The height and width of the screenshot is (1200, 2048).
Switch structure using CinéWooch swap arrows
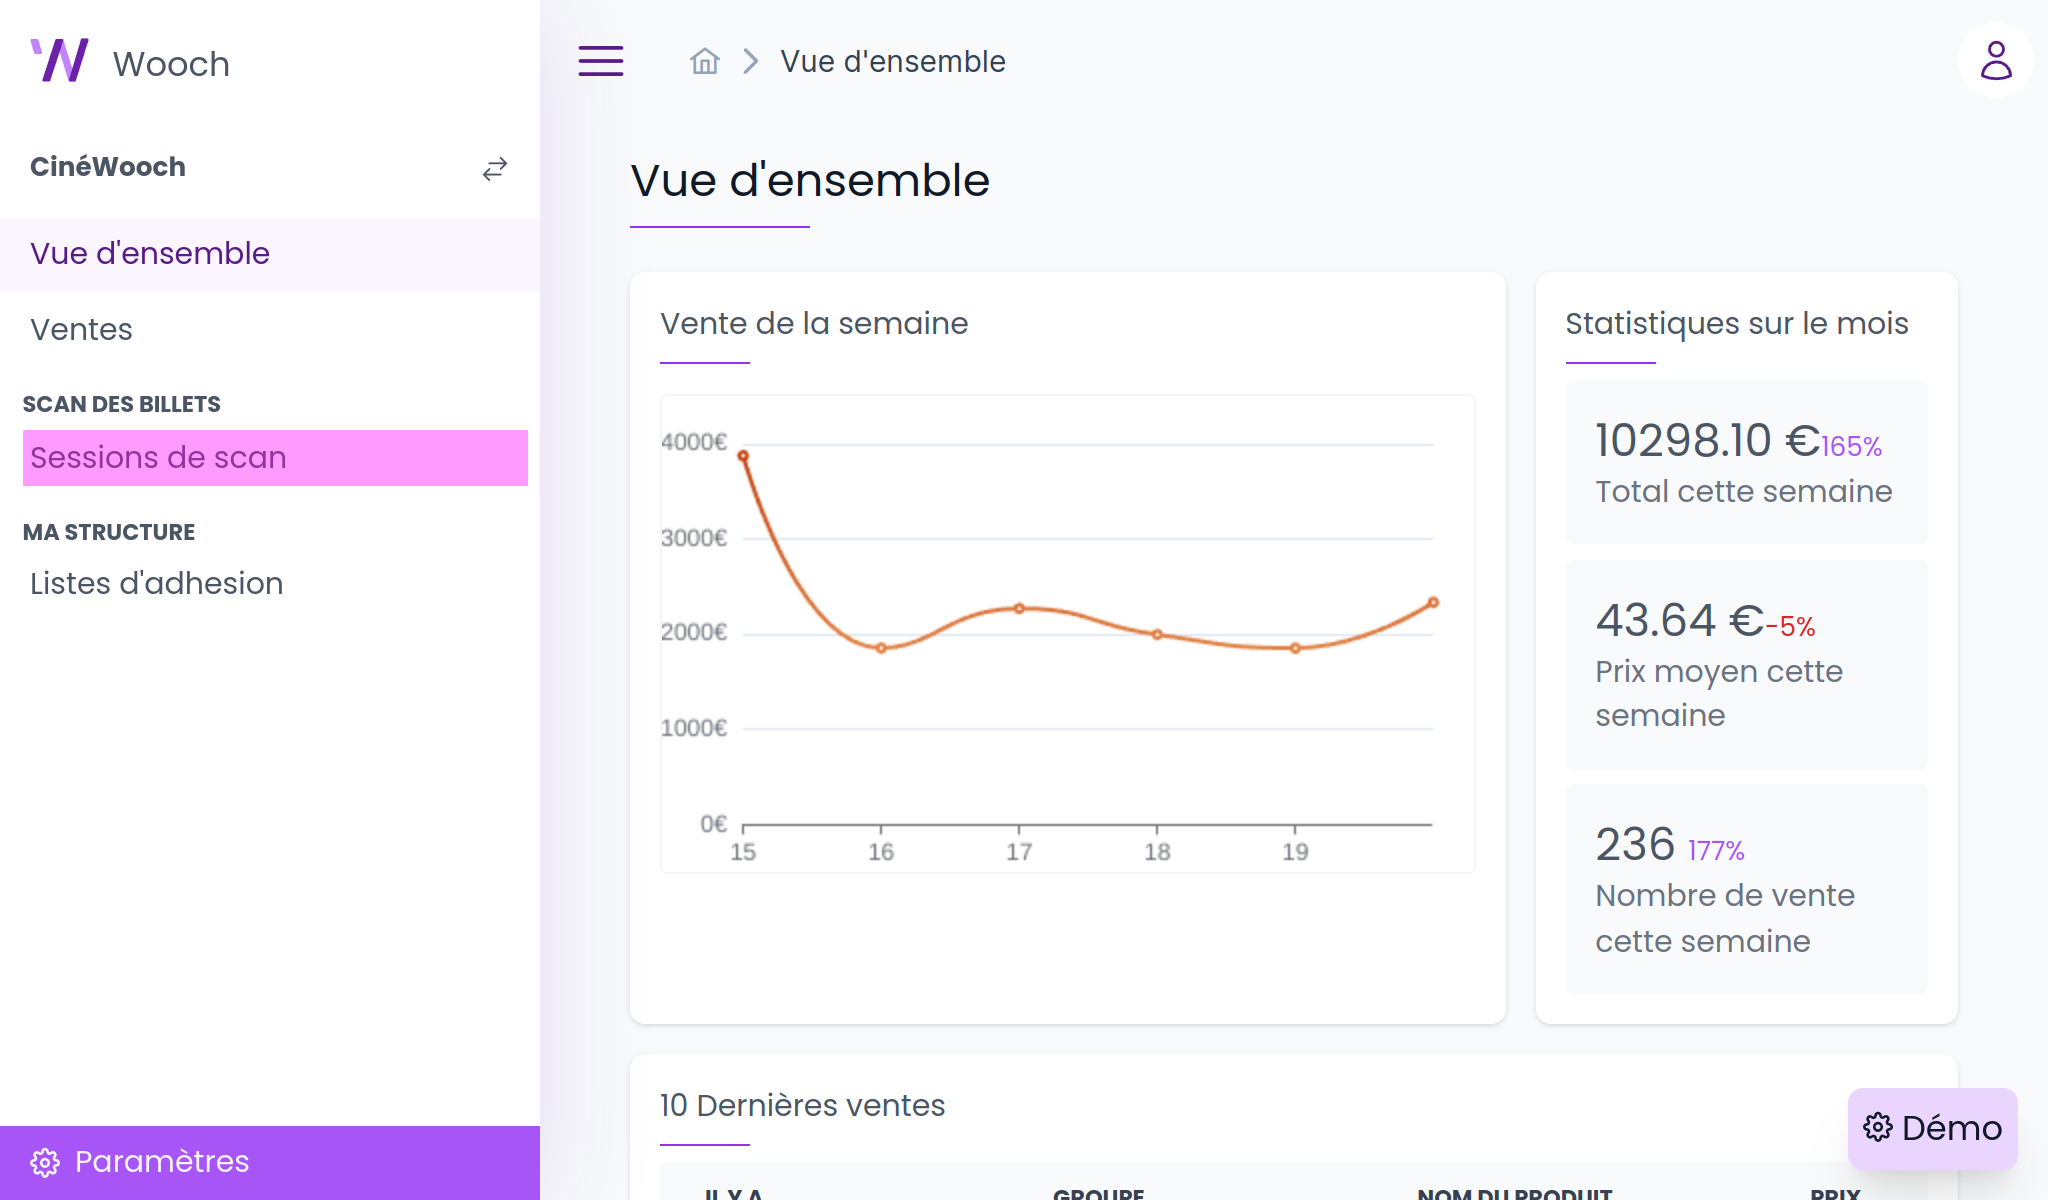pos(495,168)
